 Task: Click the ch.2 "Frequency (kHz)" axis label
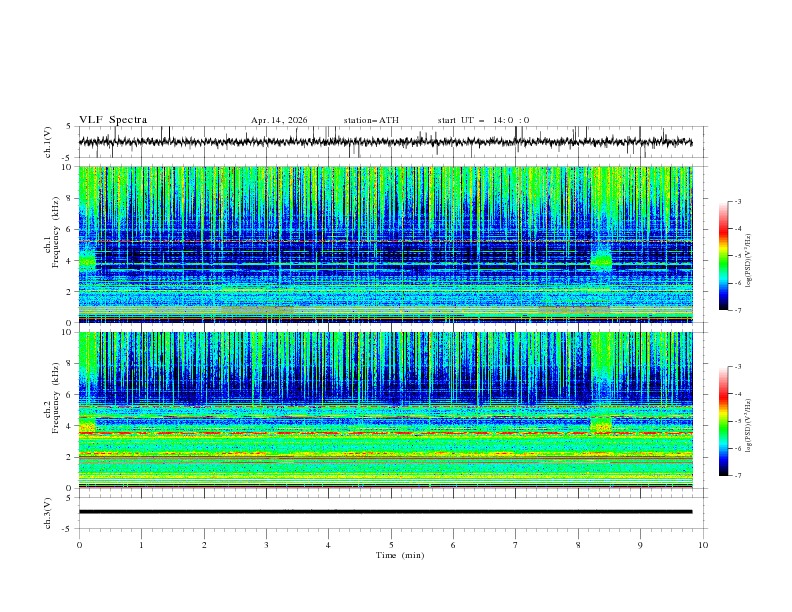click(x=56, y=398)
